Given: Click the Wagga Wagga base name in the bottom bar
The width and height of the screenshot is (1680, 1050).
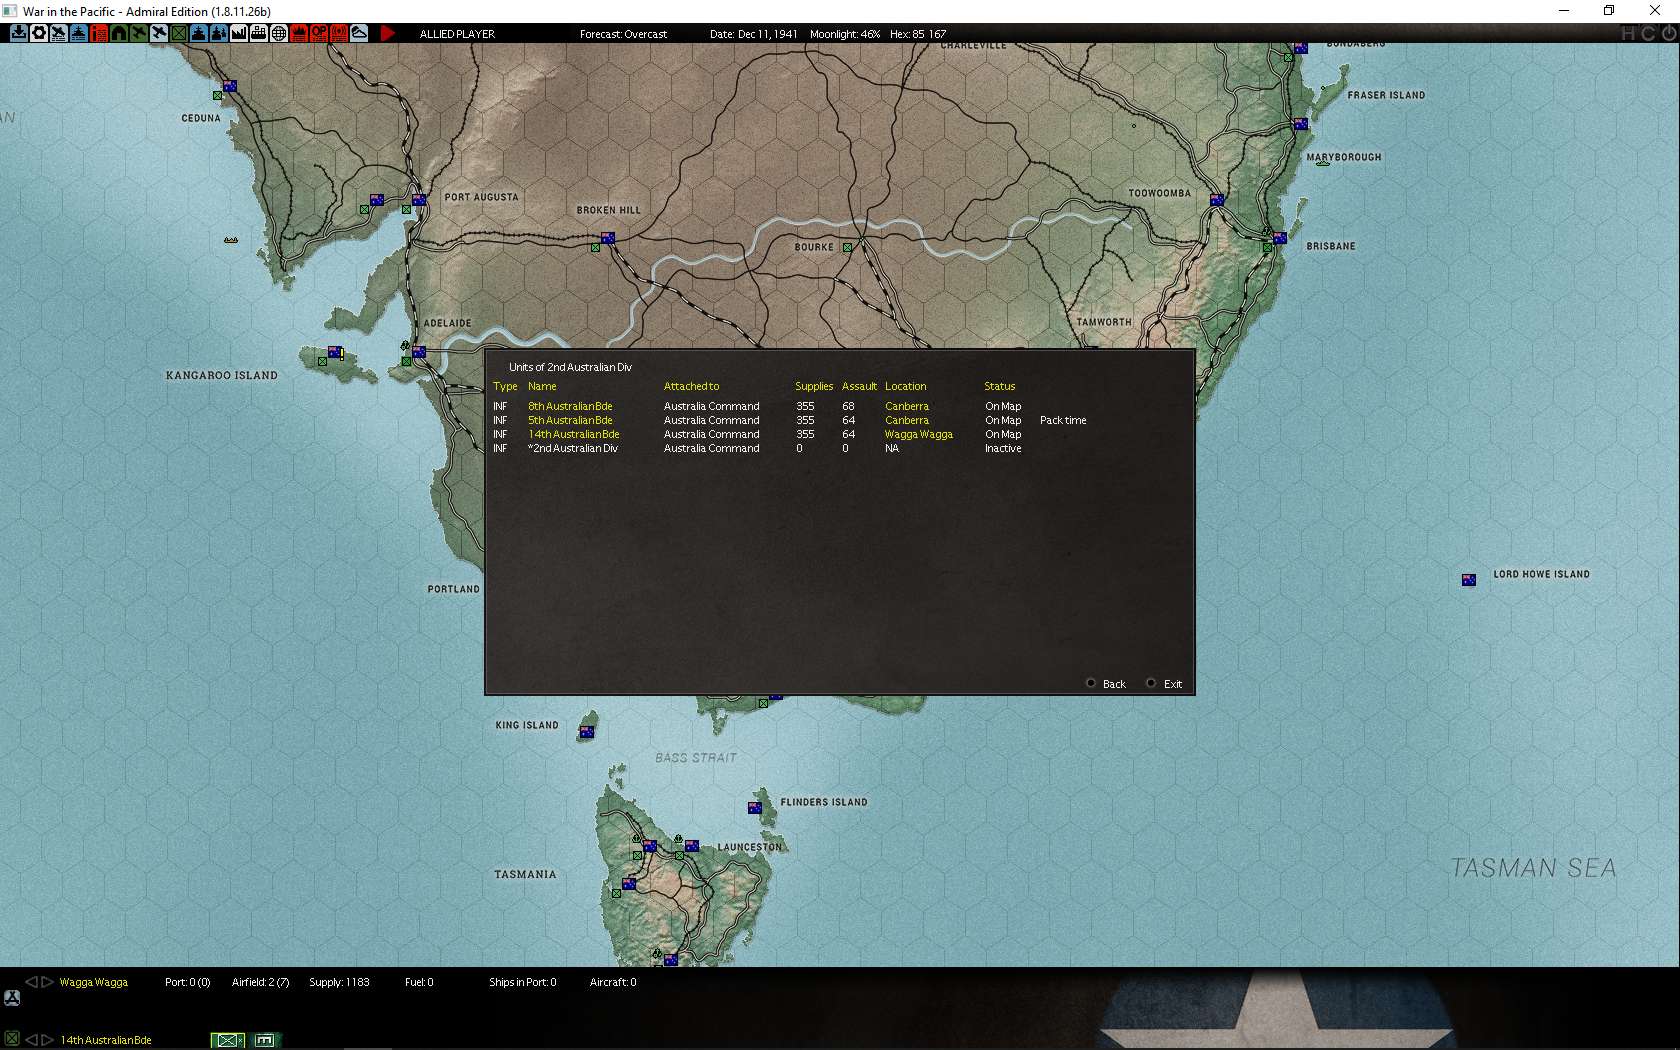Looking at the screenshot, I should (94, 982).
